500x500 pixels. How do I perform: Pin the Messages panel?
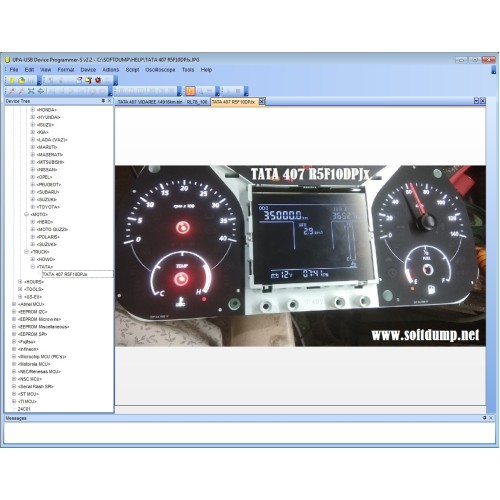pos(484,418)
